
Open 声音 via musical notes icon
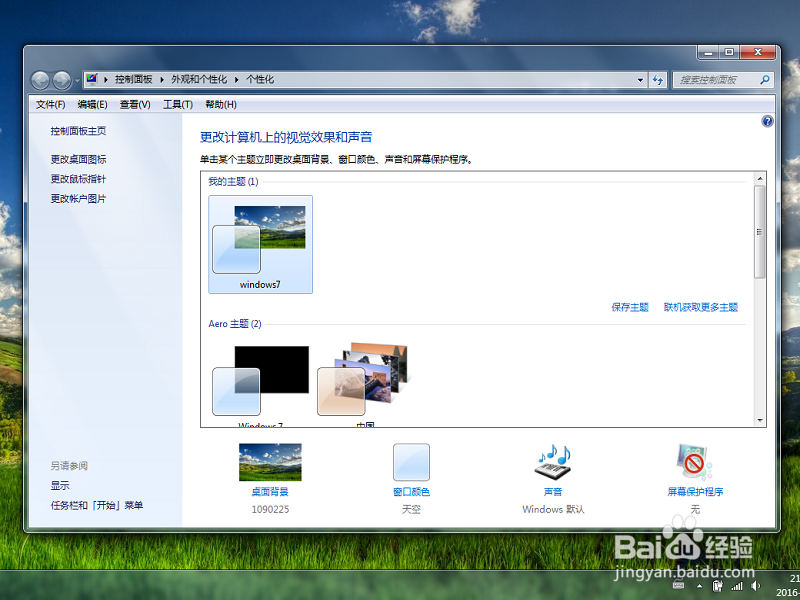pyautogui.click(x=553, y=462)
